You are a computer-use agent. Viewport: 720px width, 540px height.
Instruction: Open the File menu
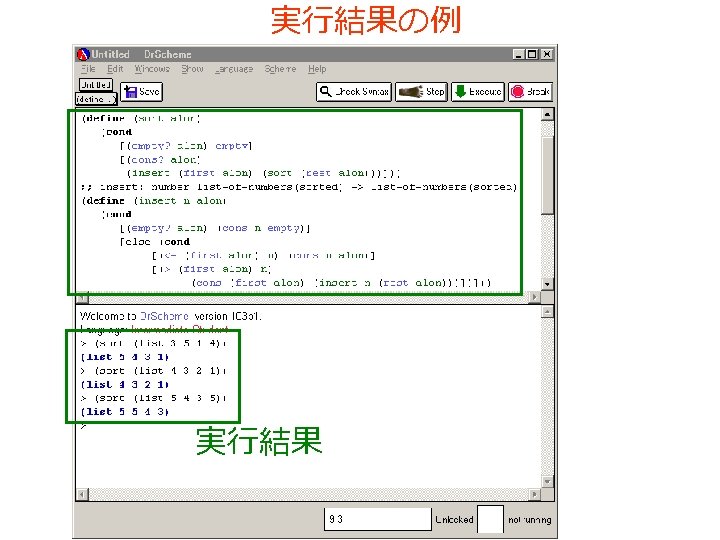tap(88, 69)
